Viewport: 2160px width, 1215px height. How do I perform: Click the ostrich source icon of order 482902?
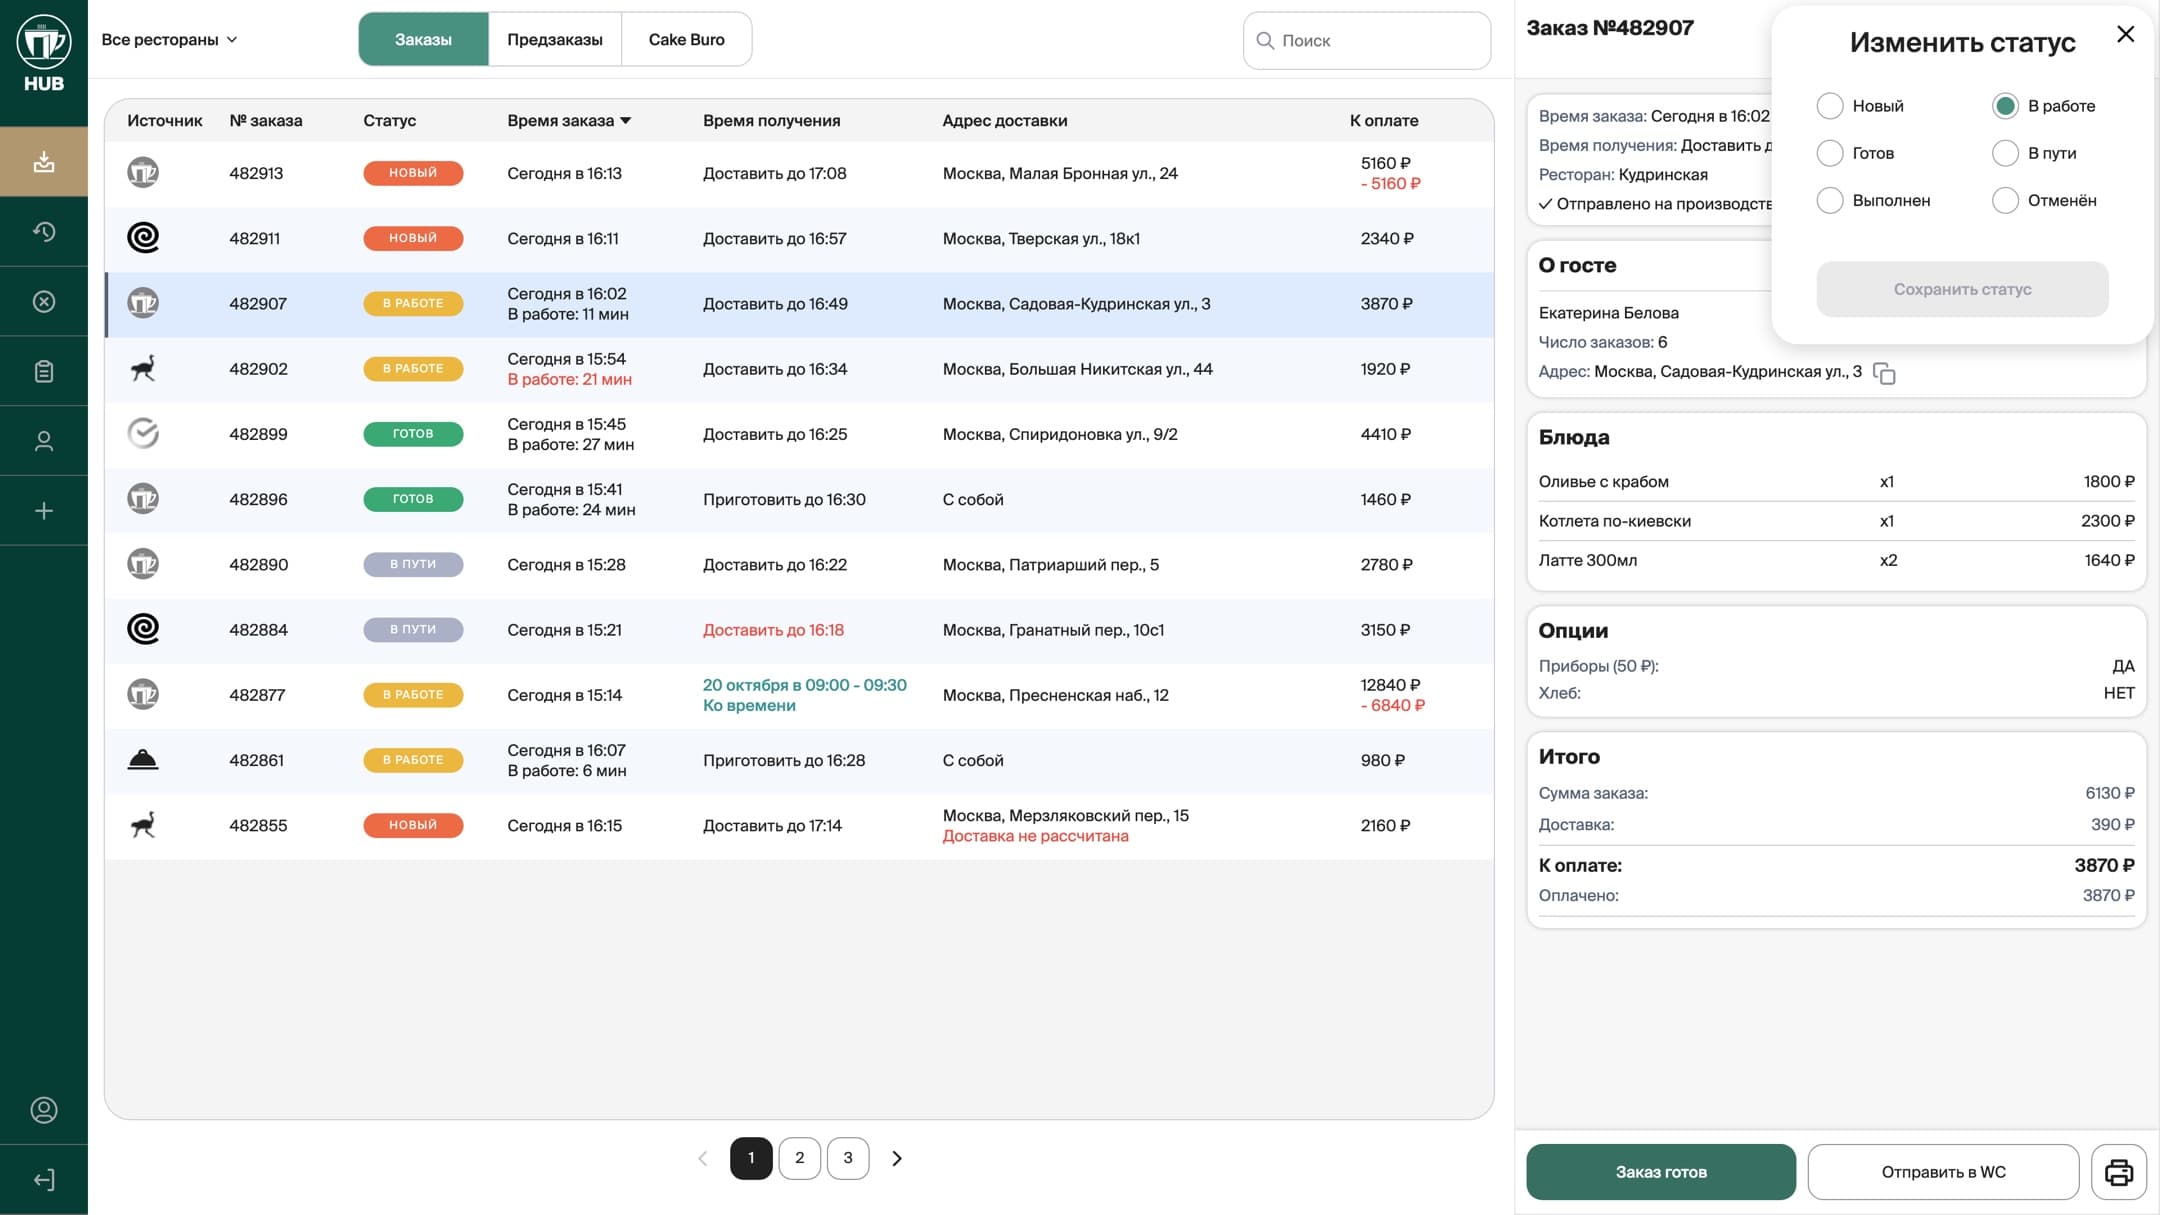click(x=143, y=368)
